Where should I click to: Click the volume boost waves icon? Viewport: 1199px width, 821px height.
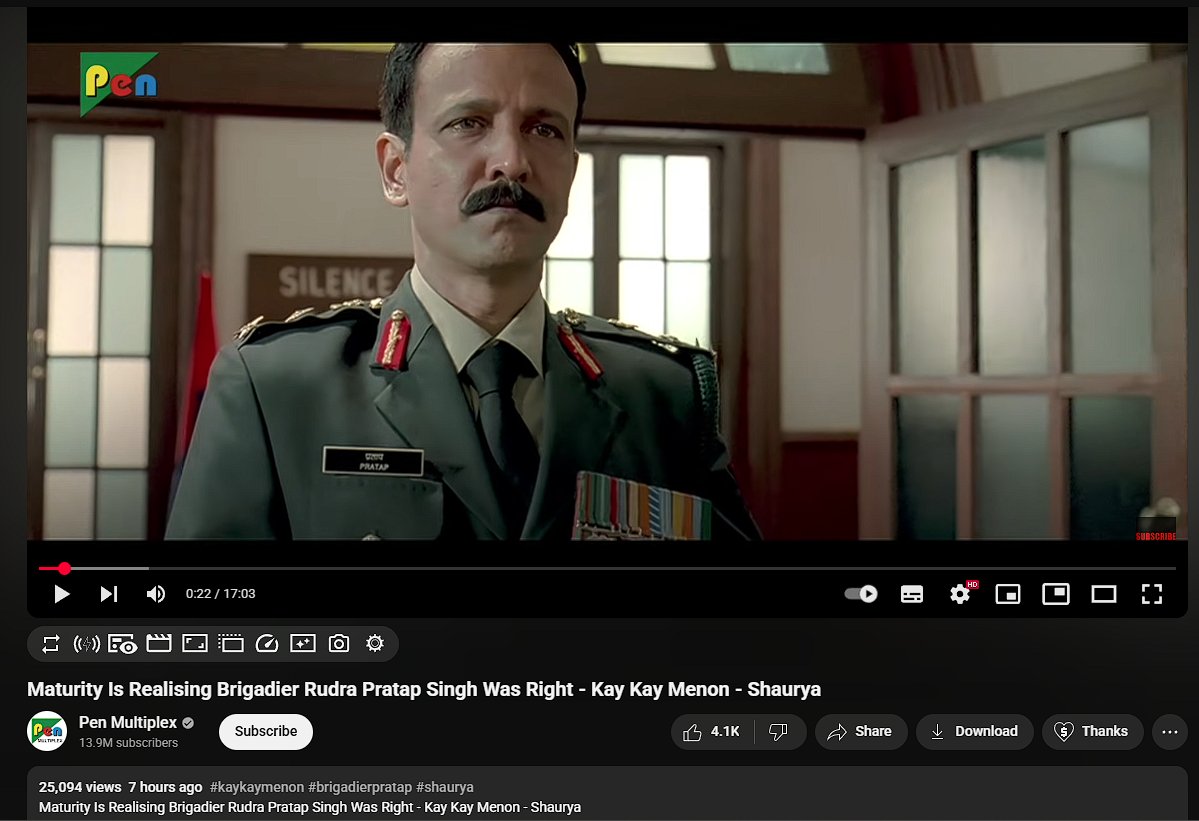[86, 644]
